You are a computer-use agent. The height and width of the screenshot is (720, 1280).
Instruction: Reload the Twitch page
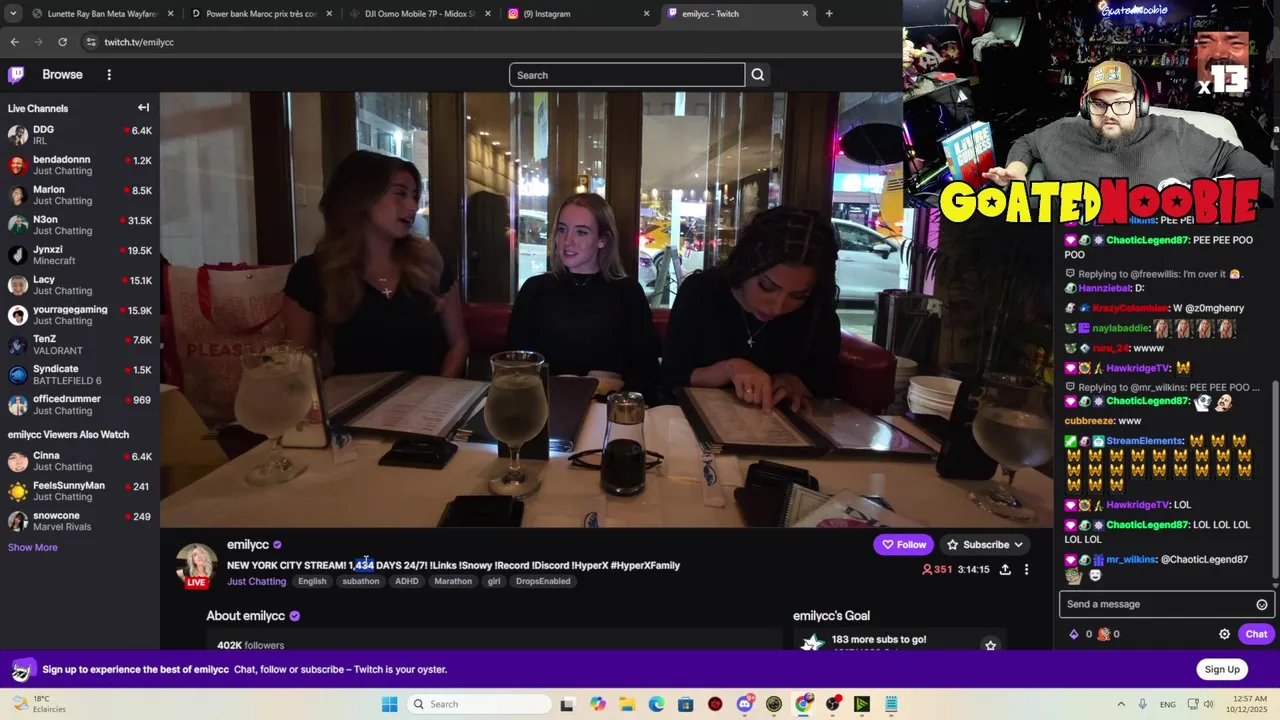(x=62, y=42)
